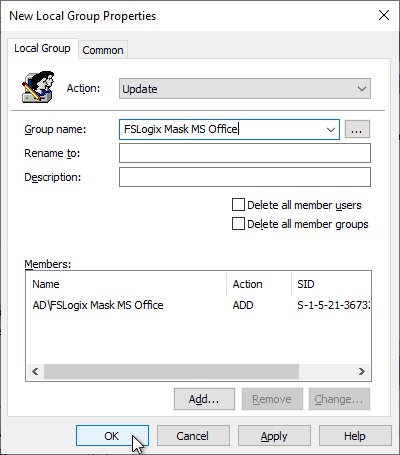Click the right arrow of Members scrollbar
Image resolution: width=400 pixels, height=455 pixels.
click(x=362, y=371)
